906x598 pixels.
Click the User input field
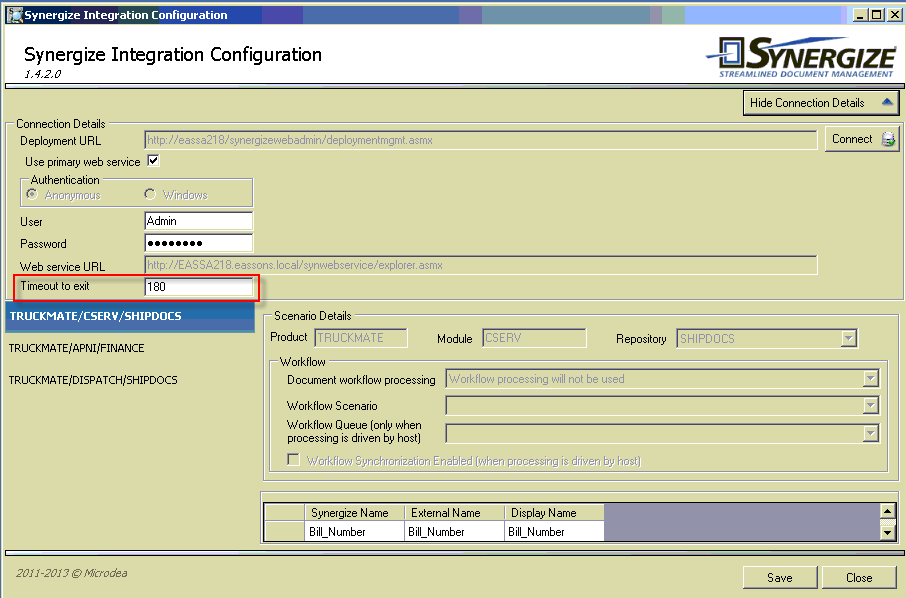coord(198,221)
